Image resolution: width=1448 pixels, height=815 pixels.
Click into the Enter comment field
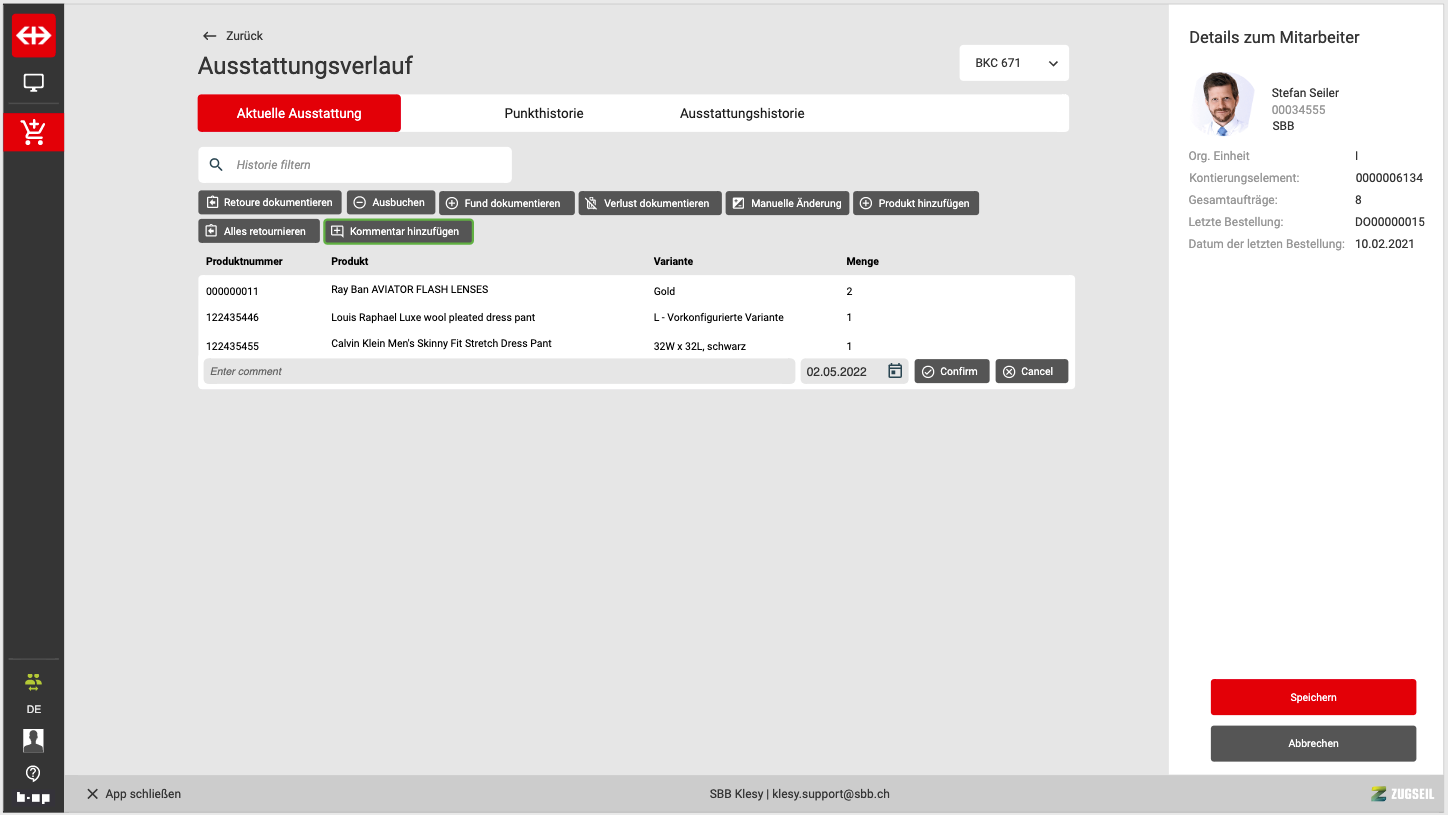point(498,371)
